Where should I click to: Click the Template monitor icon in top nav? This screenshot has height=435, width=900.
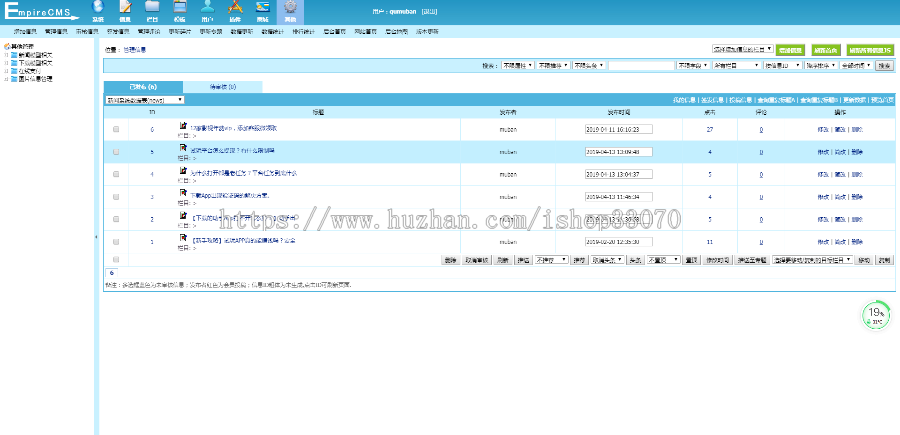click(179, 10)
